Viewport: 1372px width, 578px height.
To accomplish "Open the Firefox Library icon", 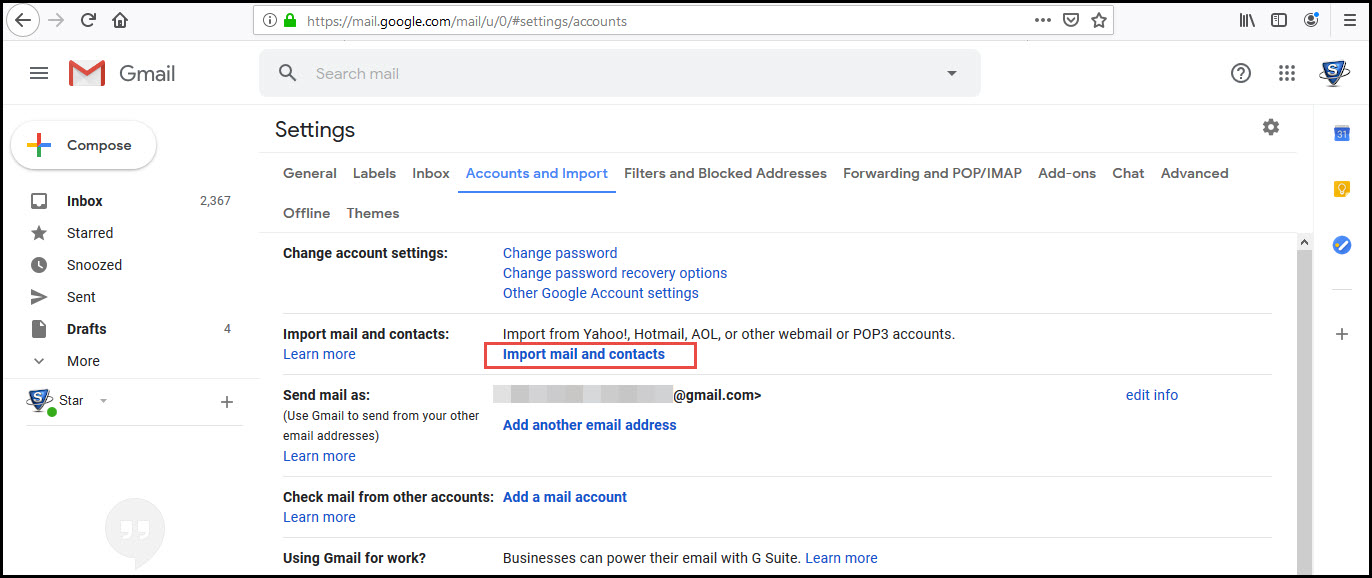I will tap(1247, 20).
